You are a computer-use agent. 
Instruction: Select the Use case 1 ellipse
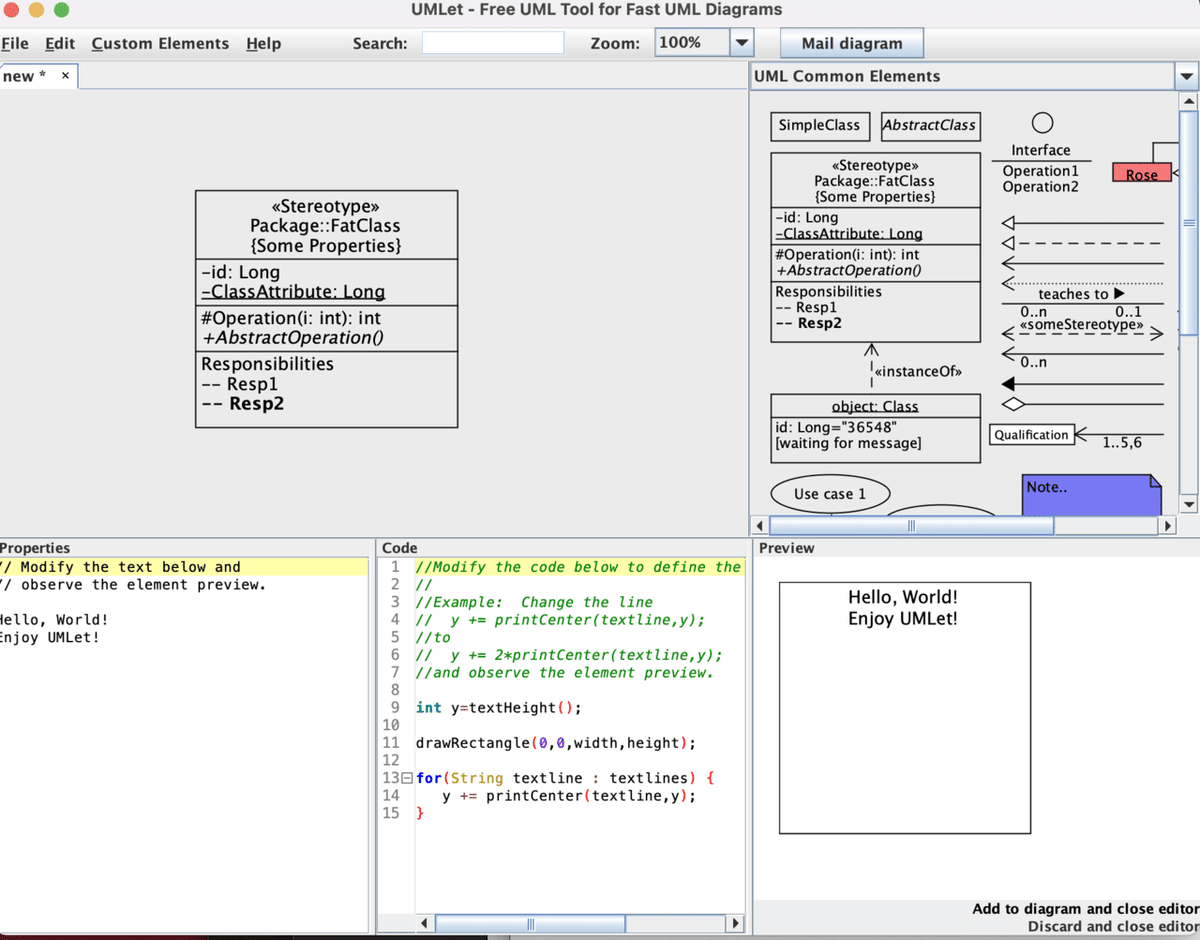830,494
